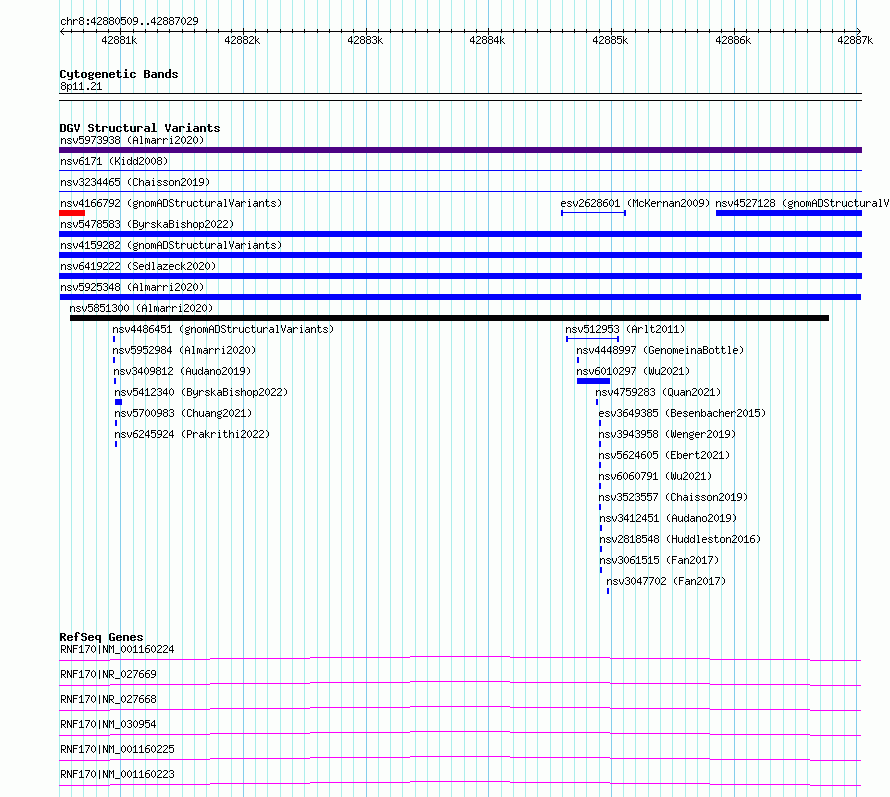Open nsv5925348 (Almarri2020) label
The height and width of the screenshot is (797, 890).
[132, 287]
